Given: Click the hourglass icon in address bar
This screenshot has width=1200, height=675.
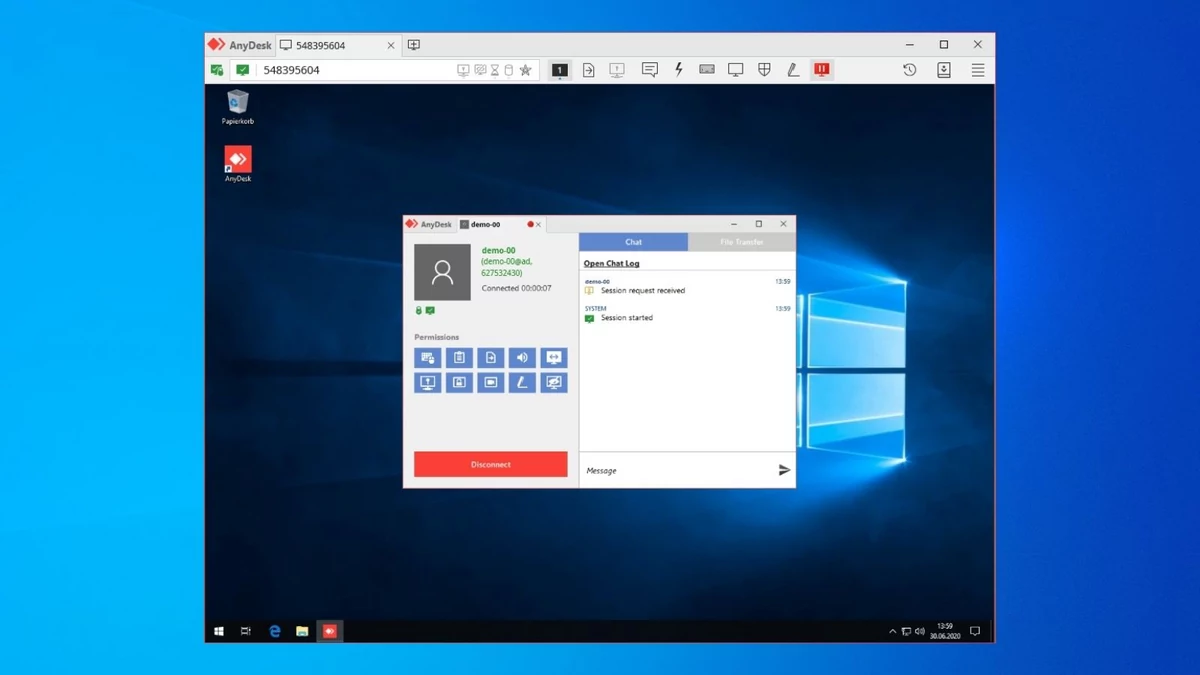Looking at the screenshot, I should 494,70.
